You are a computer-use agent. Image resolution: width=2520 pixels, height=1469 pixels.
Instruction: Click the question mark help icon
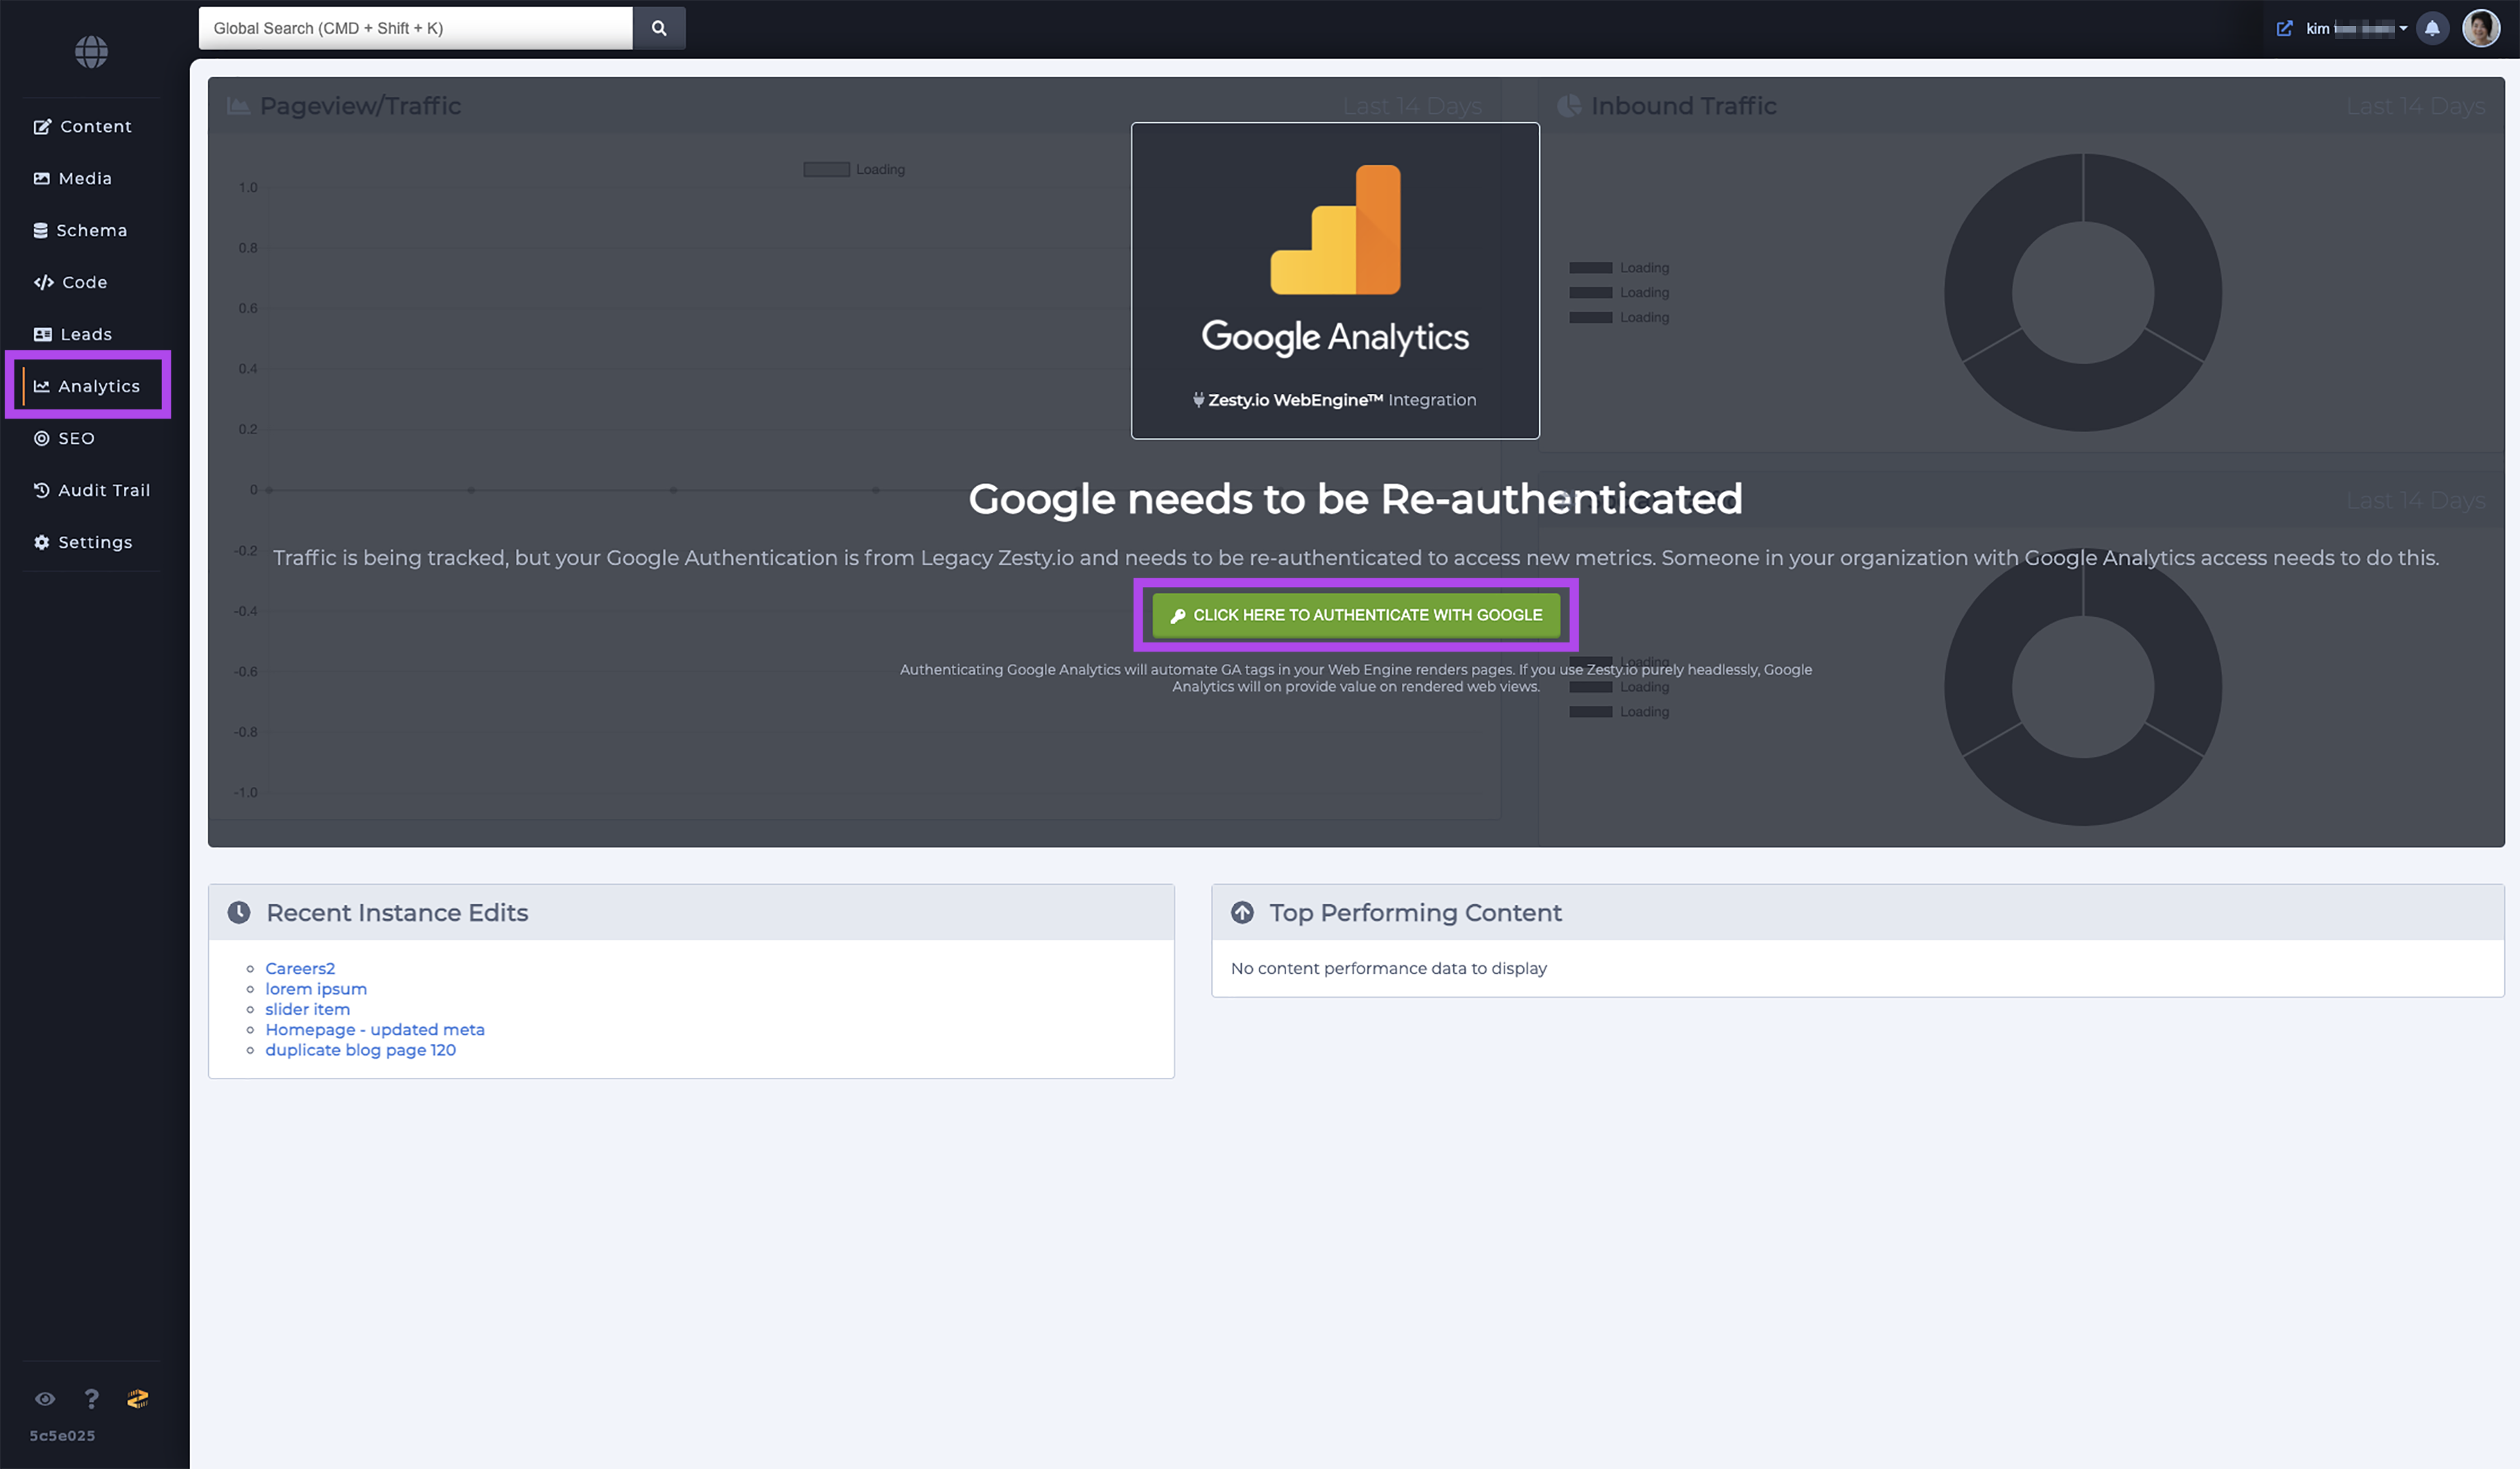[x=91, y=1398]
